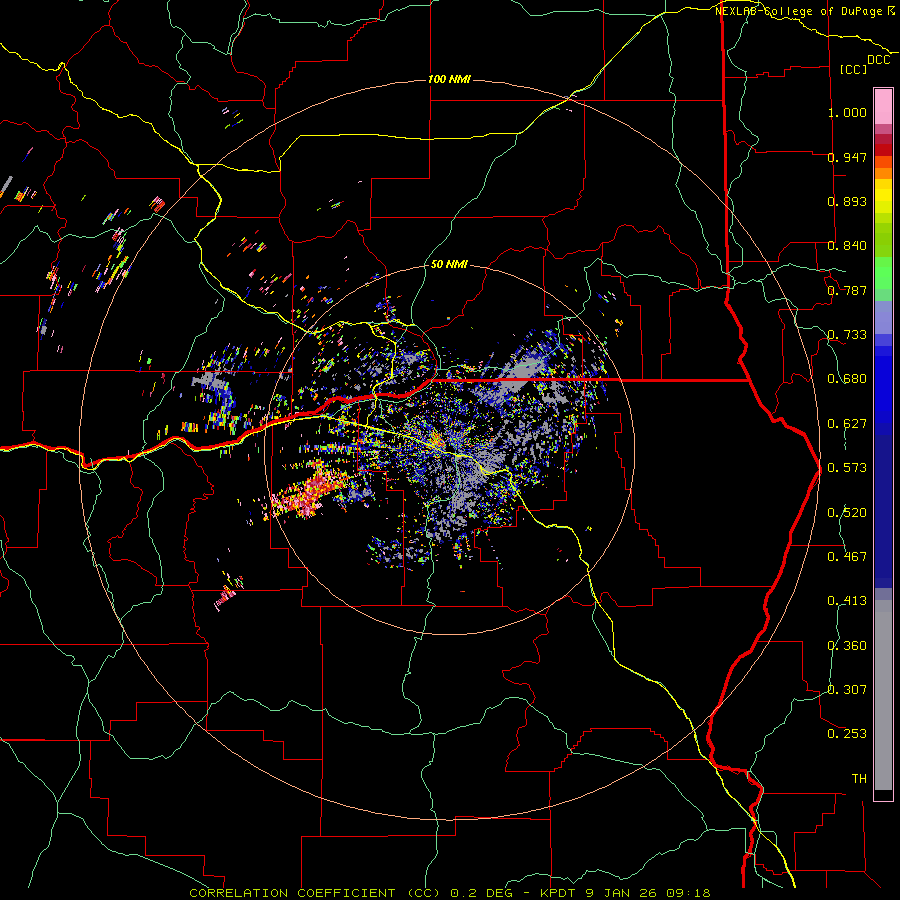Click the 0.360 legend value
The image size is (900, 900).
[847, 645]
